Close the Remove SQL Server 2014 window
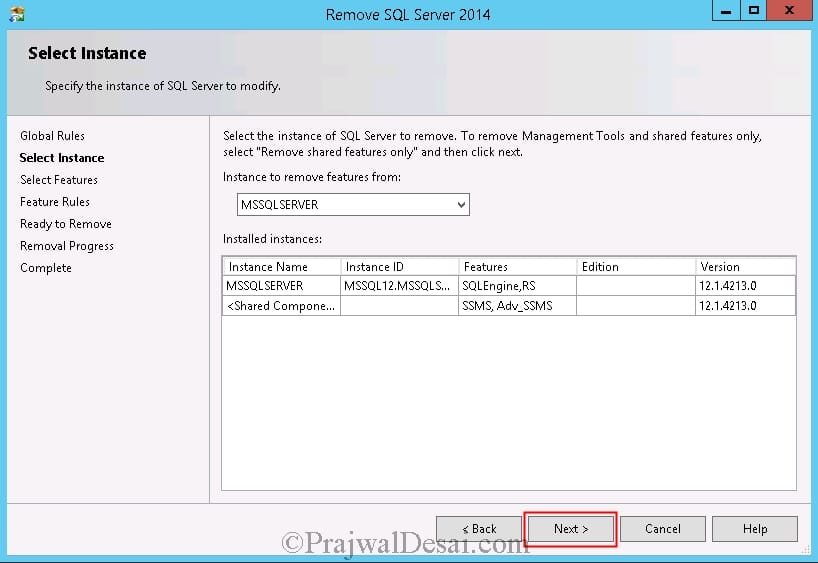This screenshot has width=818, height=563. coord(789,10)
